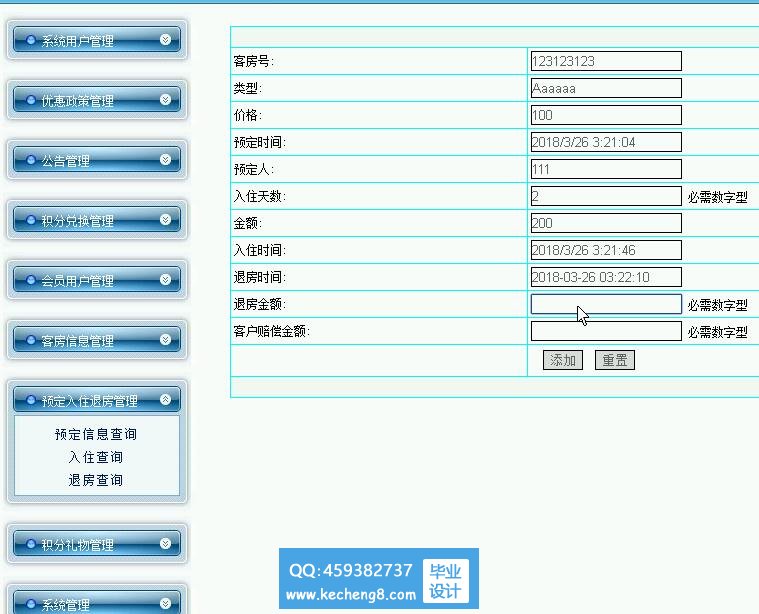759x614 pixels.
Task: Click the 退房金额: label text
Action: click(259, 305)
